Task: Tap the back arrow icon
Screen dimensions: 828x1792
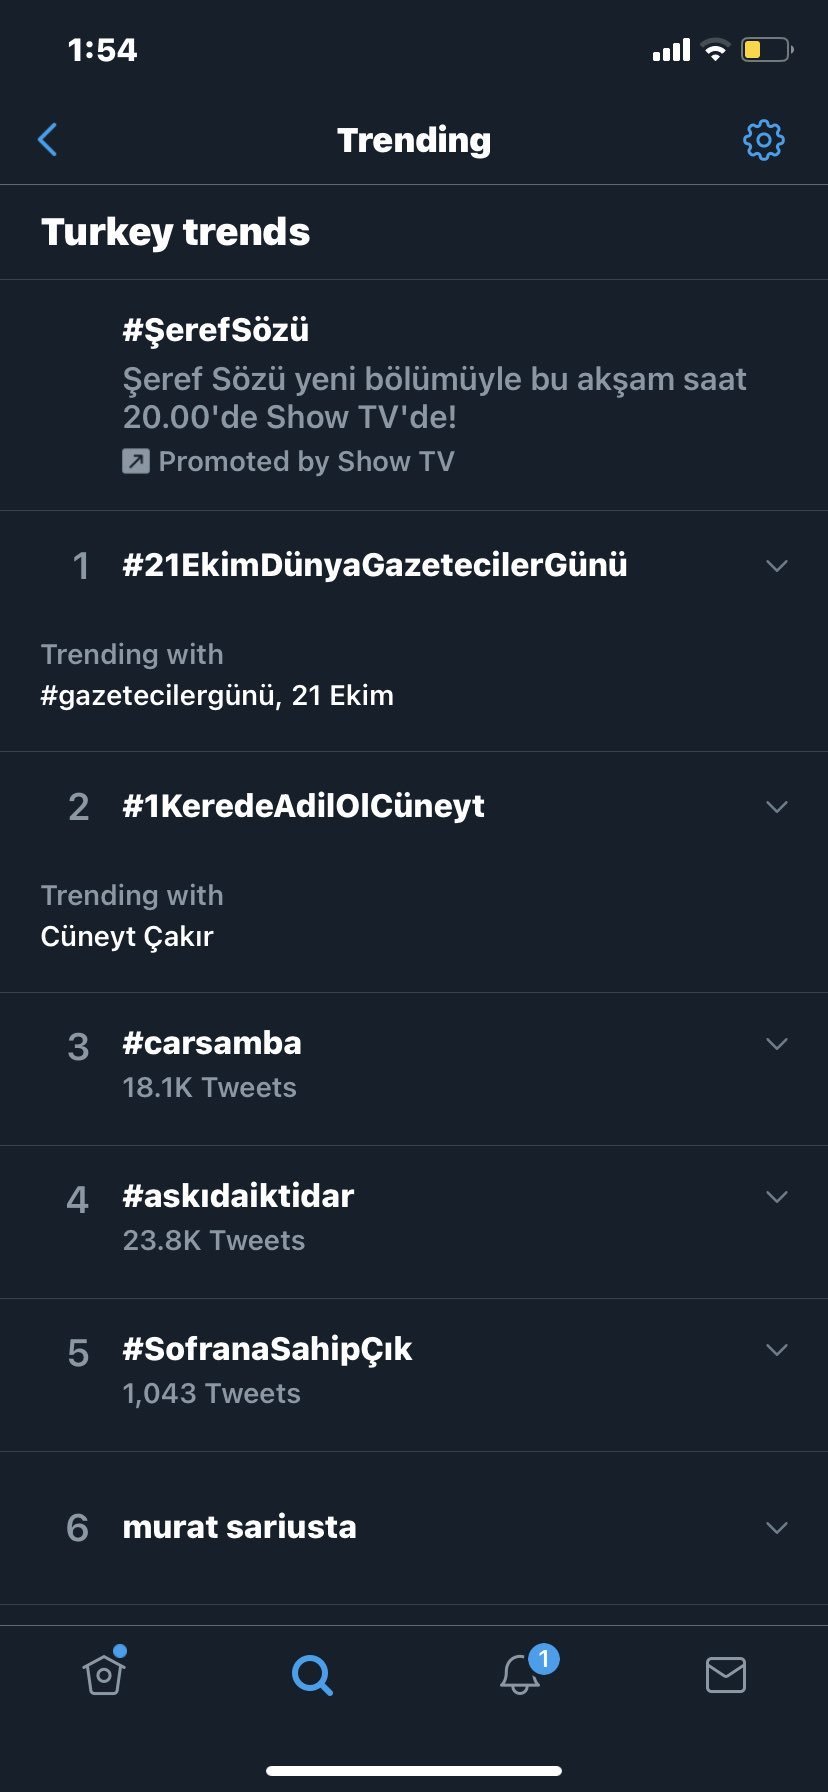Action: point(47,140)
